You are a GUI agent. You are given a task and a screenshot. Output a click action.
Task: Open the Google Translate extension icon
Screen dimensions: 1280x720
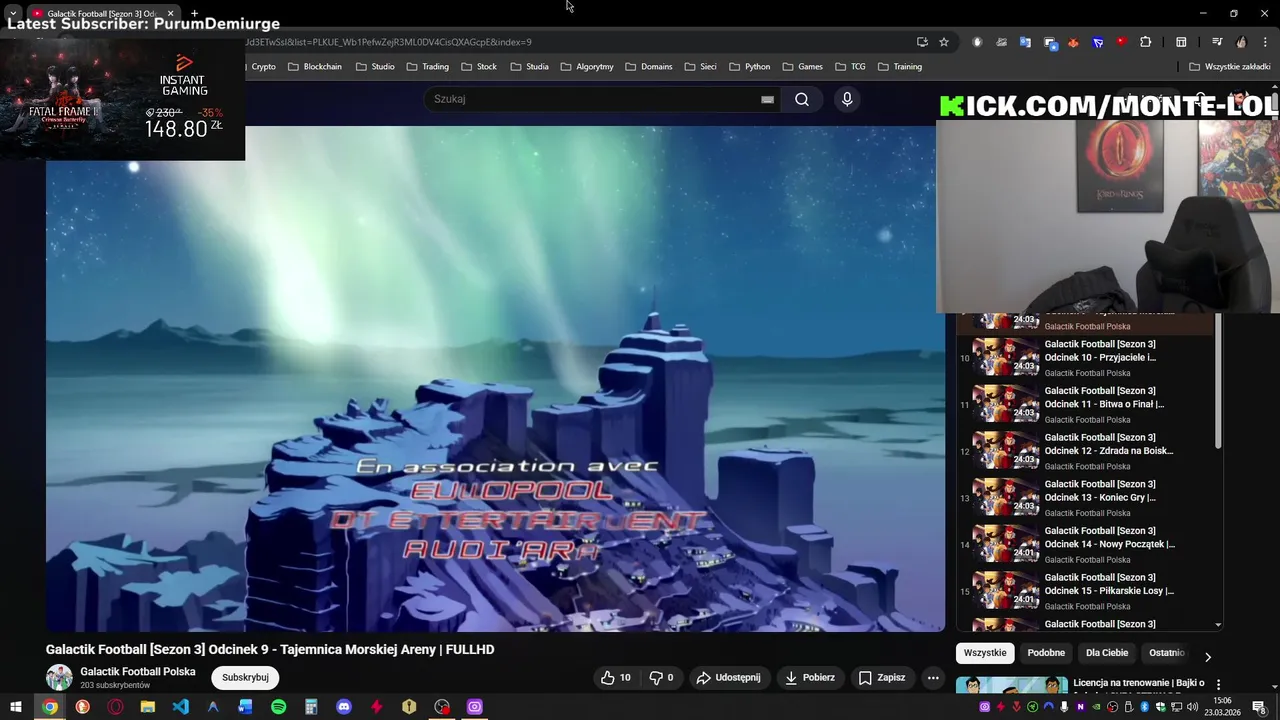[x=1025, y=42]
